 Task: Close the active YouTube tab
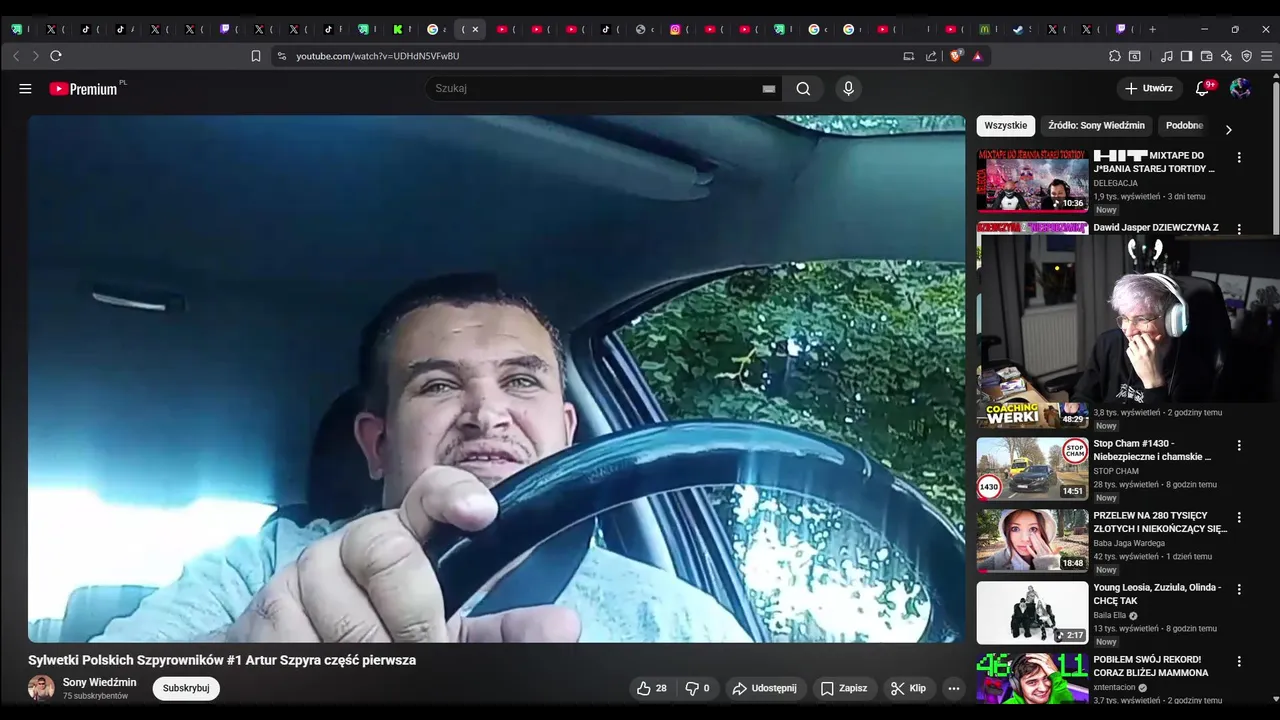click(475, 29)
